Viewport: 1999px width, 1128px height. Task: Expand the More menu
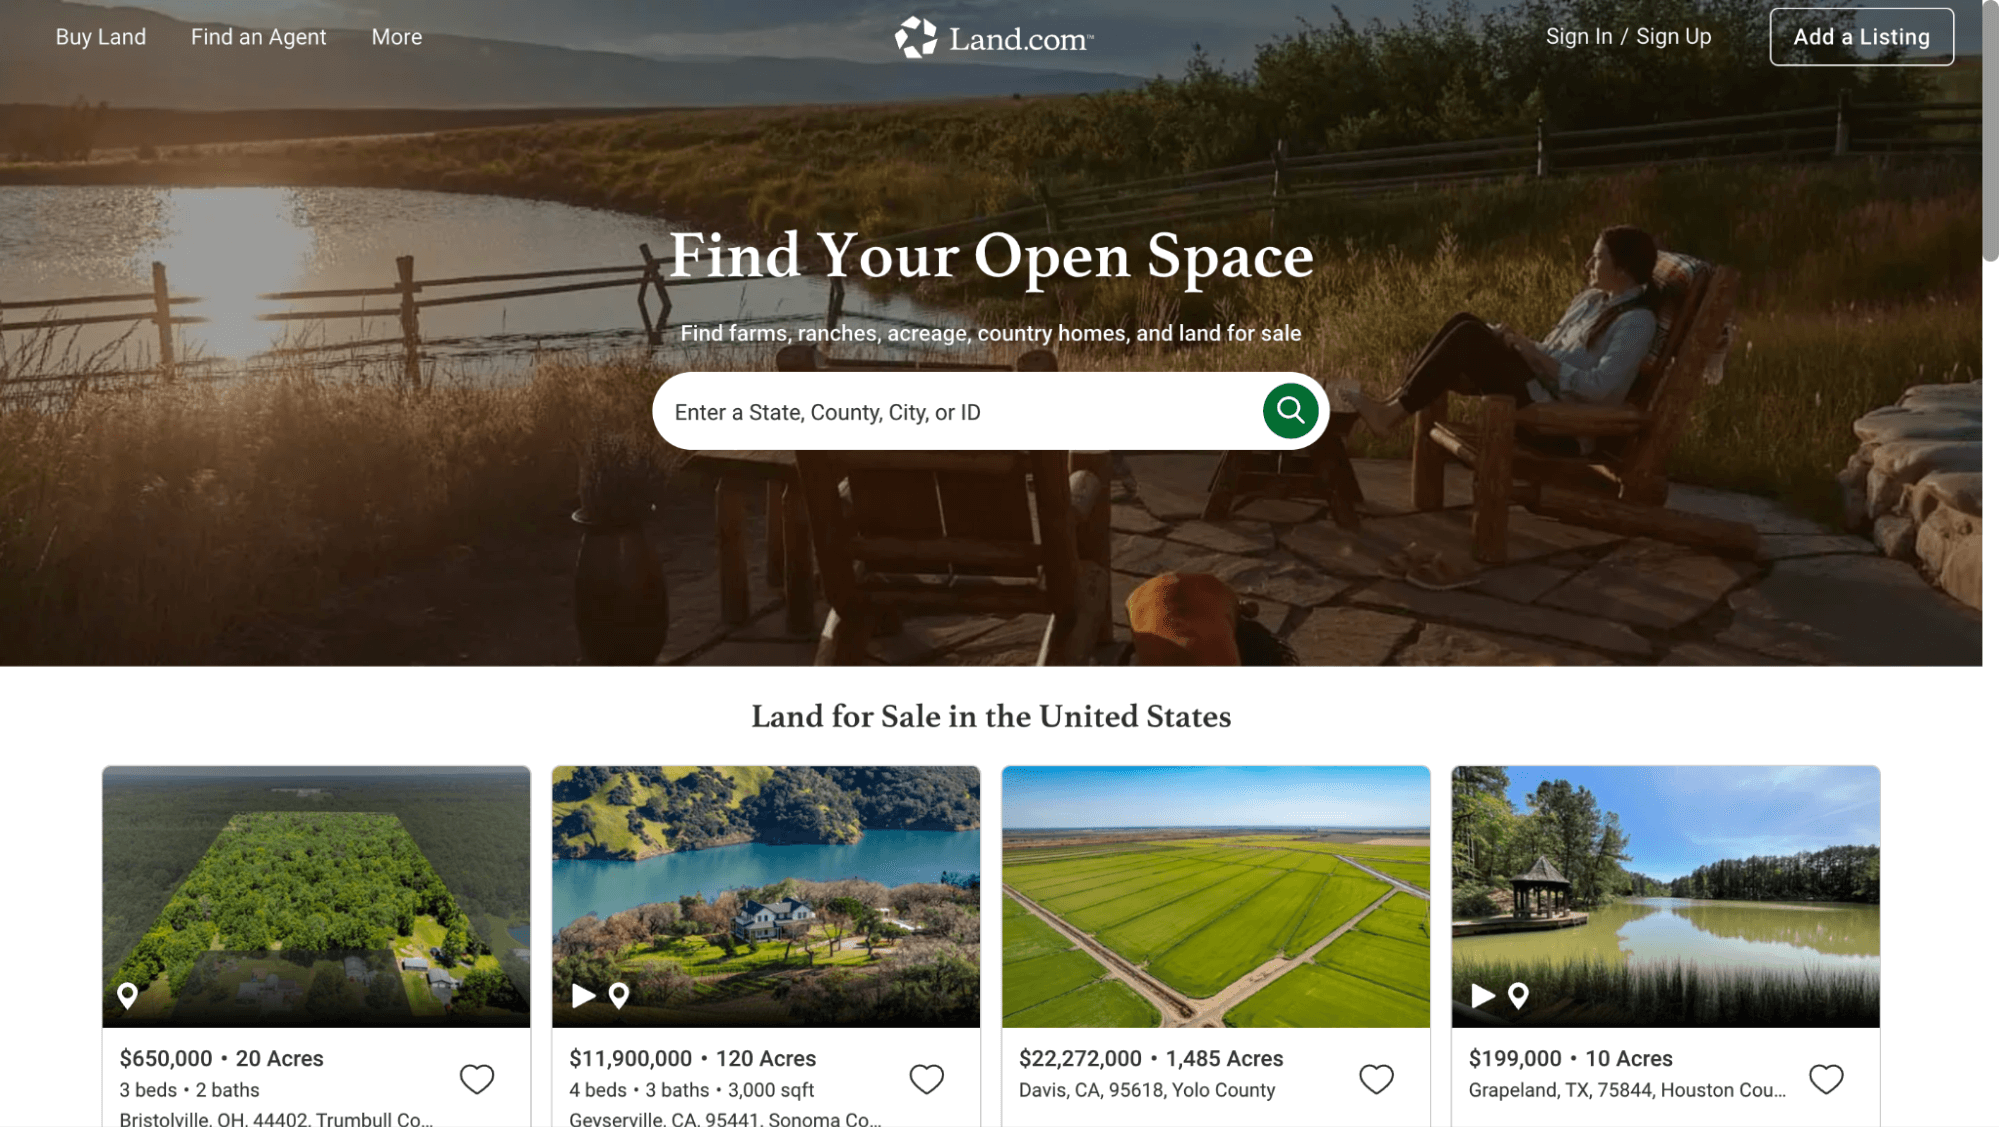[x=397, y=37]
